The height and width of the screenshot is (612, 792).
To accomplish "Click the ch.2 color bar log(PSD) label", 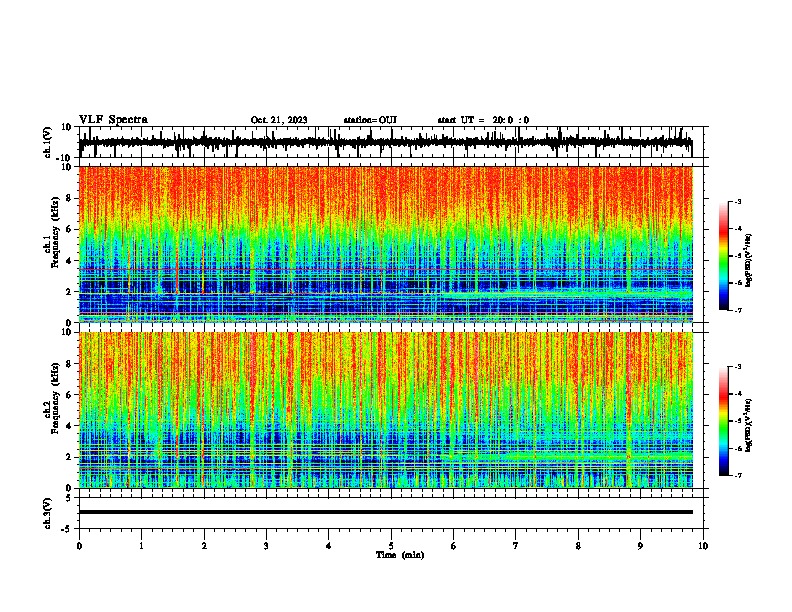I will (749, 425).
